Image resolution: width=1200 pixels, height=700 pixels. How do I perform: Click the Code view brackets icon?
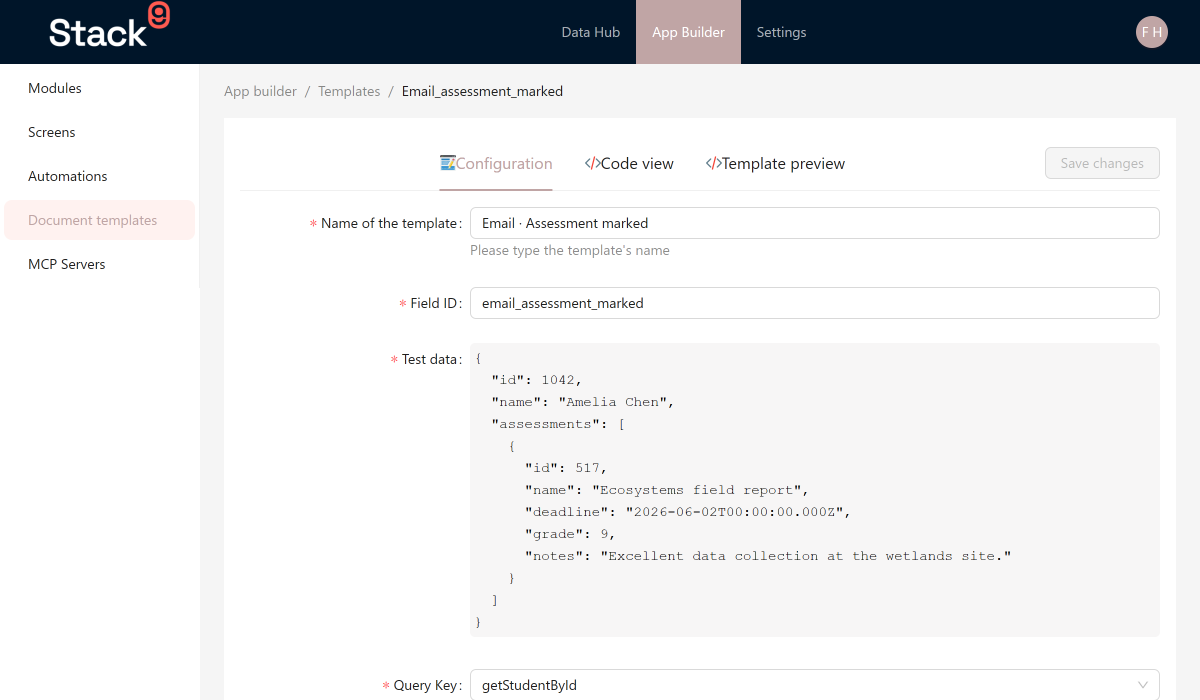[x=592, y=163]
